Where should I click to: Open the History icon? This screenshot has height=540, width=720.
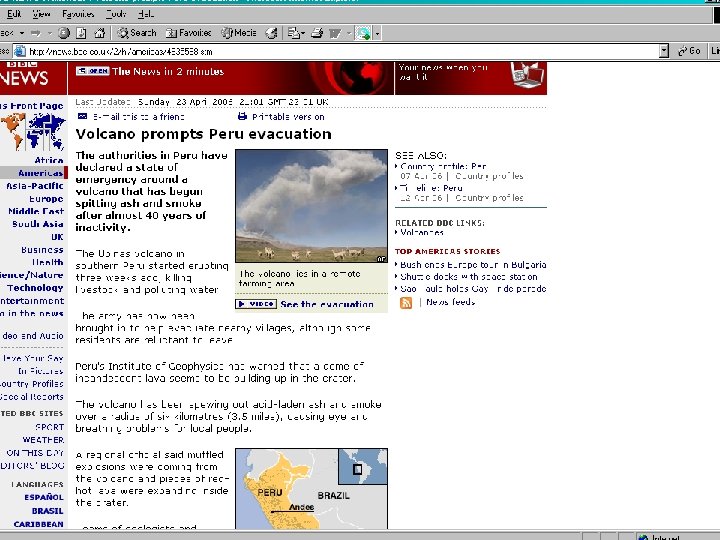tap(271, 33)
